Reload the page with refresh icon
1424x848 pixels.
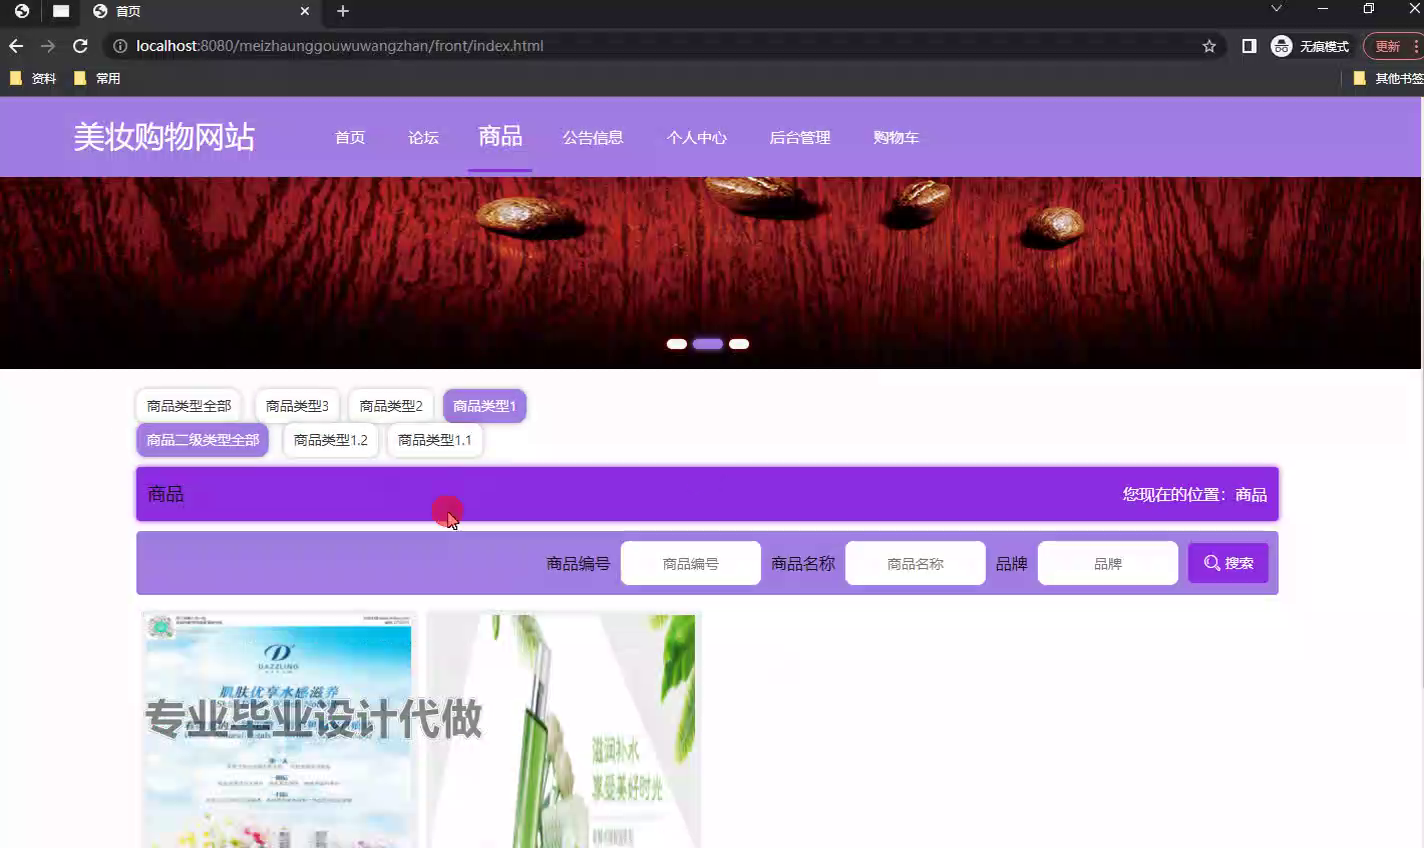(80, 46)
